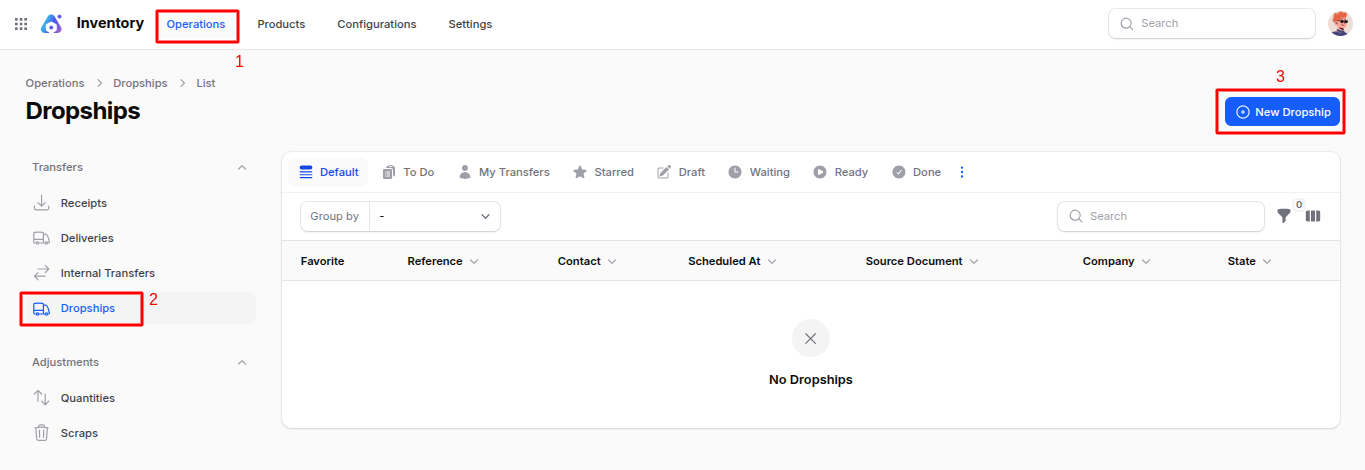Click the Receipts download icon in sidebar
This screenshot has height=470, width=1365.
(42, 203)
